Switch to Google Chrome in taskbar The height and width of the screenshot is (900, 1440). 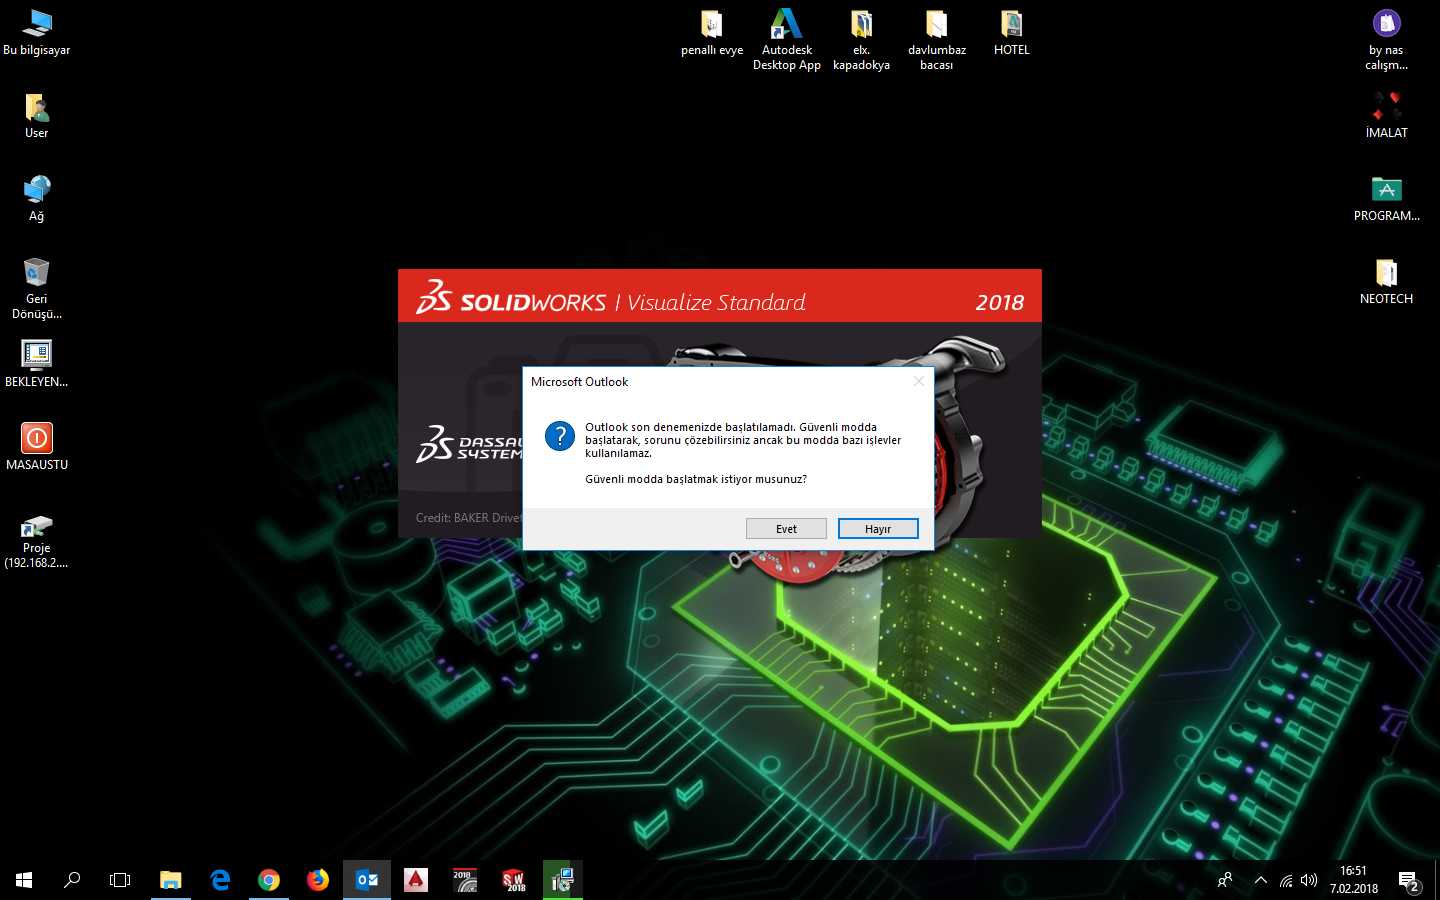click(x=269, y=880)
